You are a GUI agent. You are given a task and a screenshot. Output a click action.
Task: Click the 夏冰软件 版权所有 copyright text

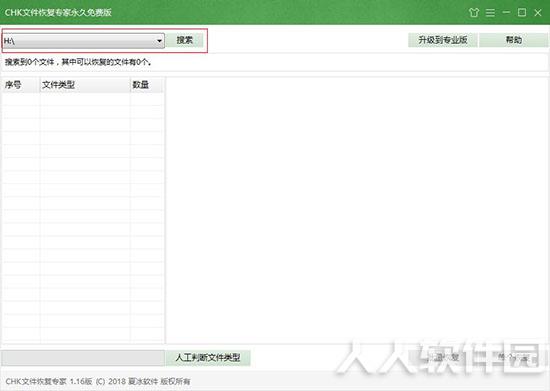(159, 381)
